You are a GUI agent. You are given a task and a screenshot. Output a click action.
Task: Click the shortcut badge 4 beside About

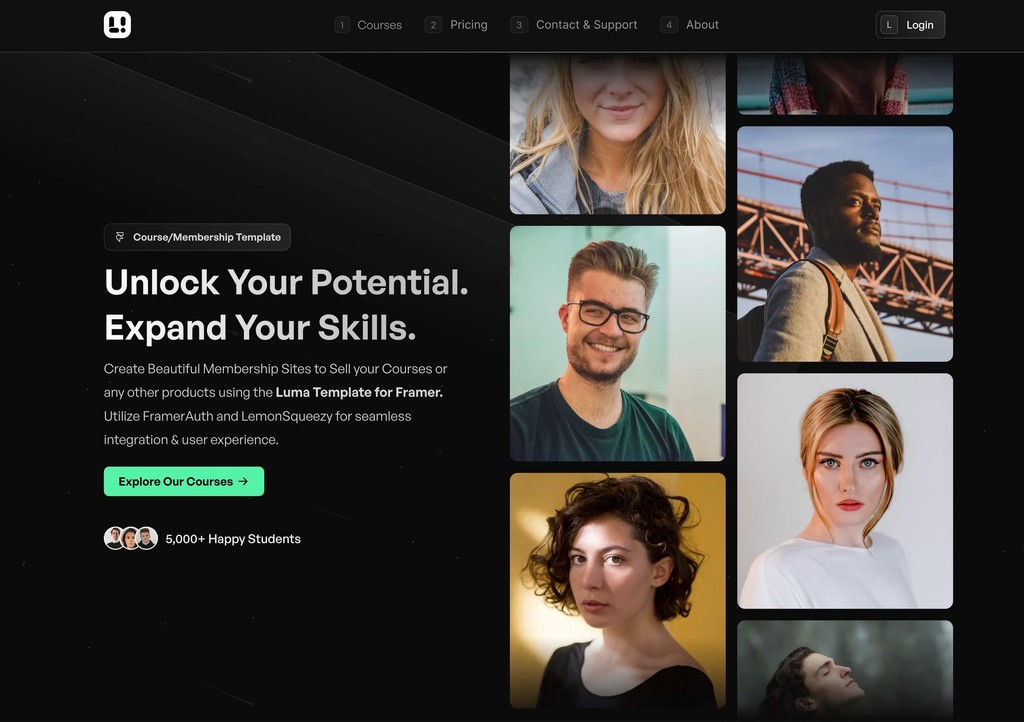669,25
